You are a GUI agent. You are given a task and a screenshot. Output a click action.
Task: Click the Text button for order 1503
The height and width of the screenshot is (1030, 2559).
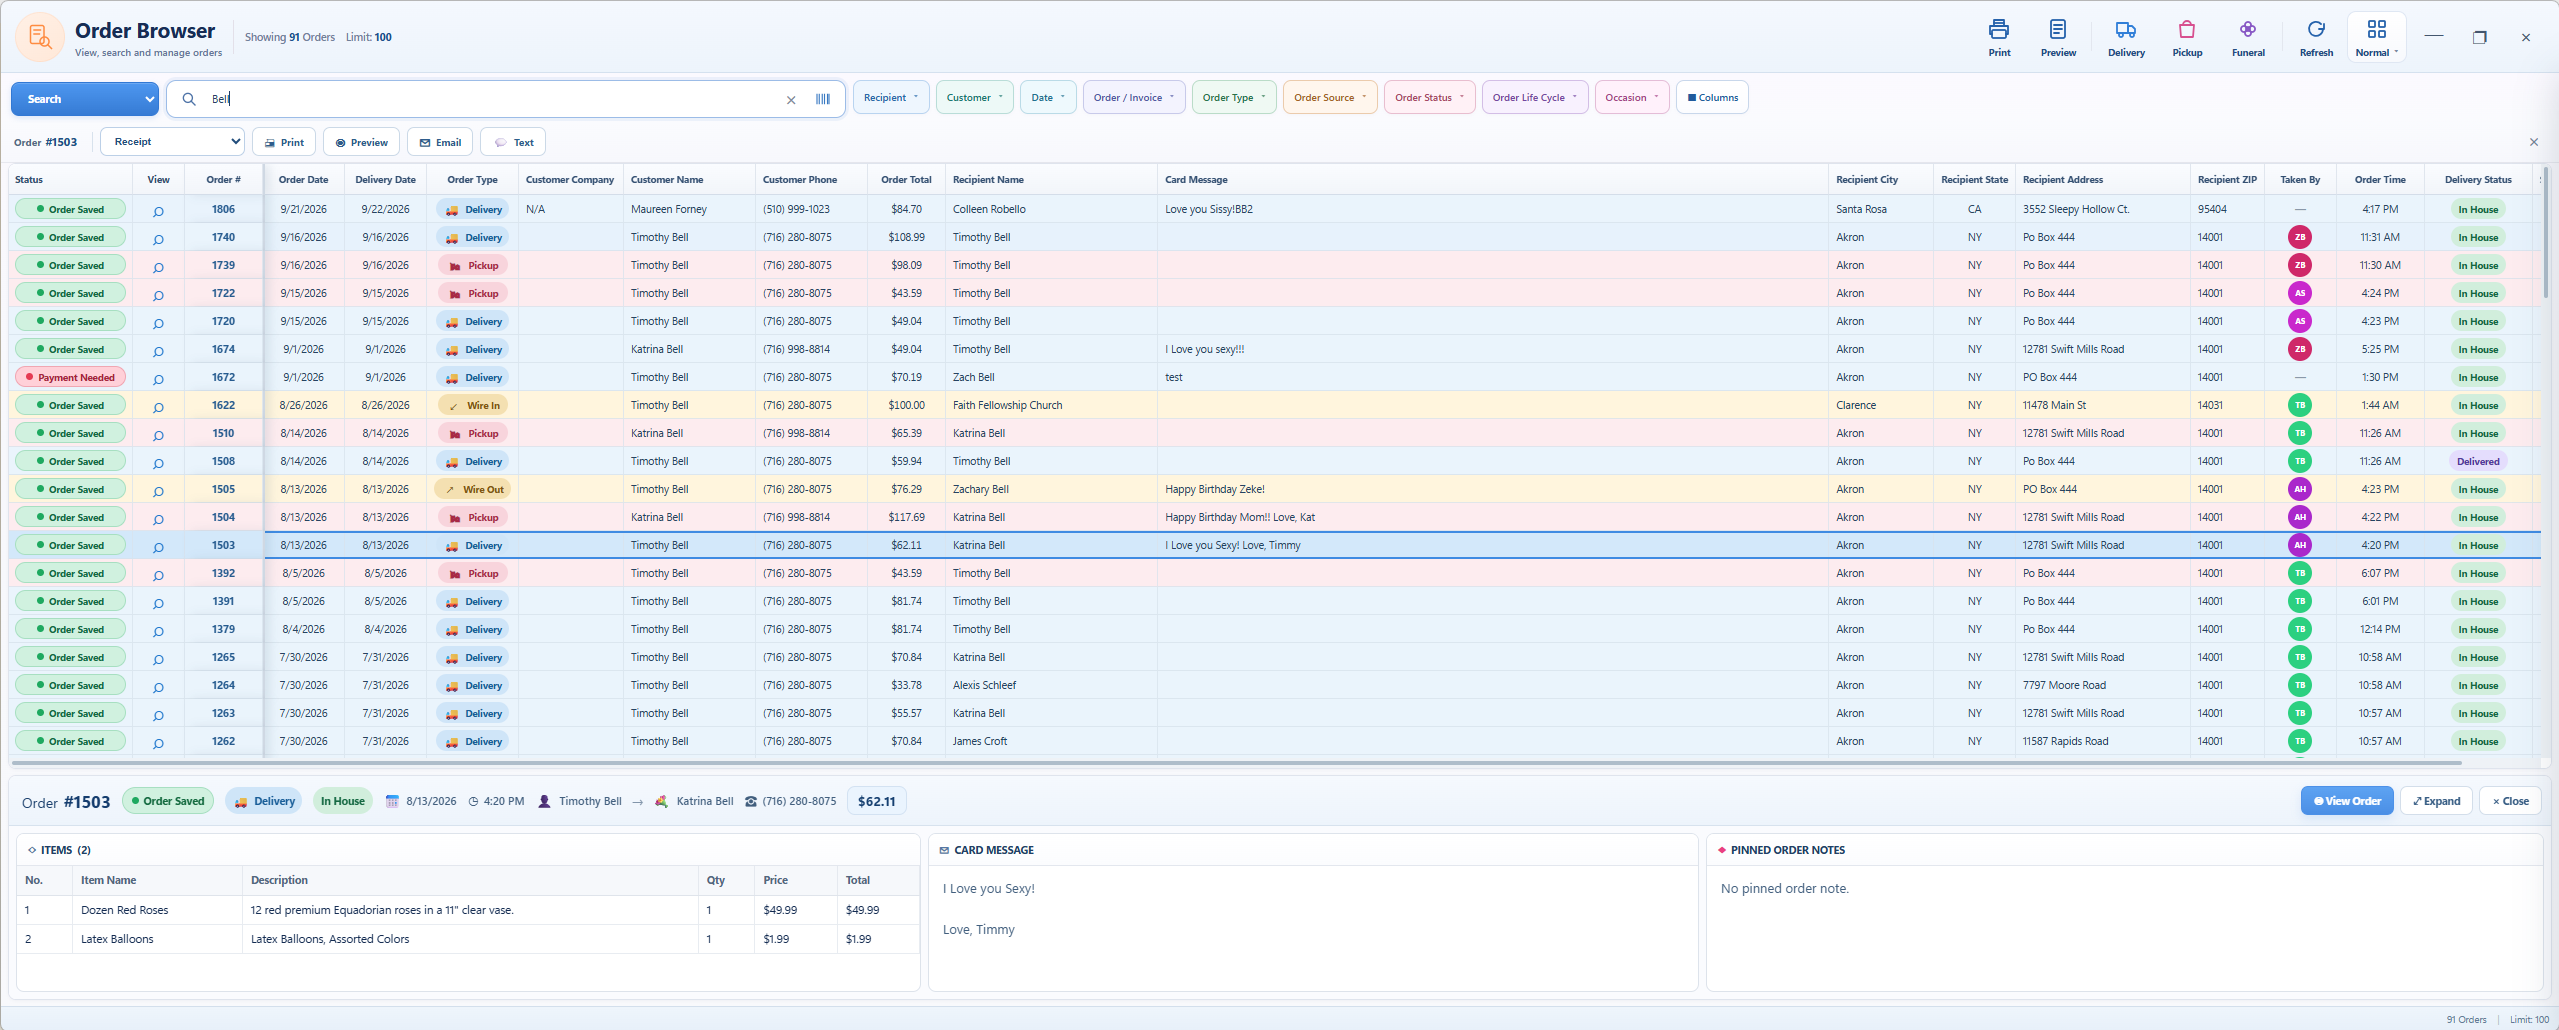coord(513,142)
